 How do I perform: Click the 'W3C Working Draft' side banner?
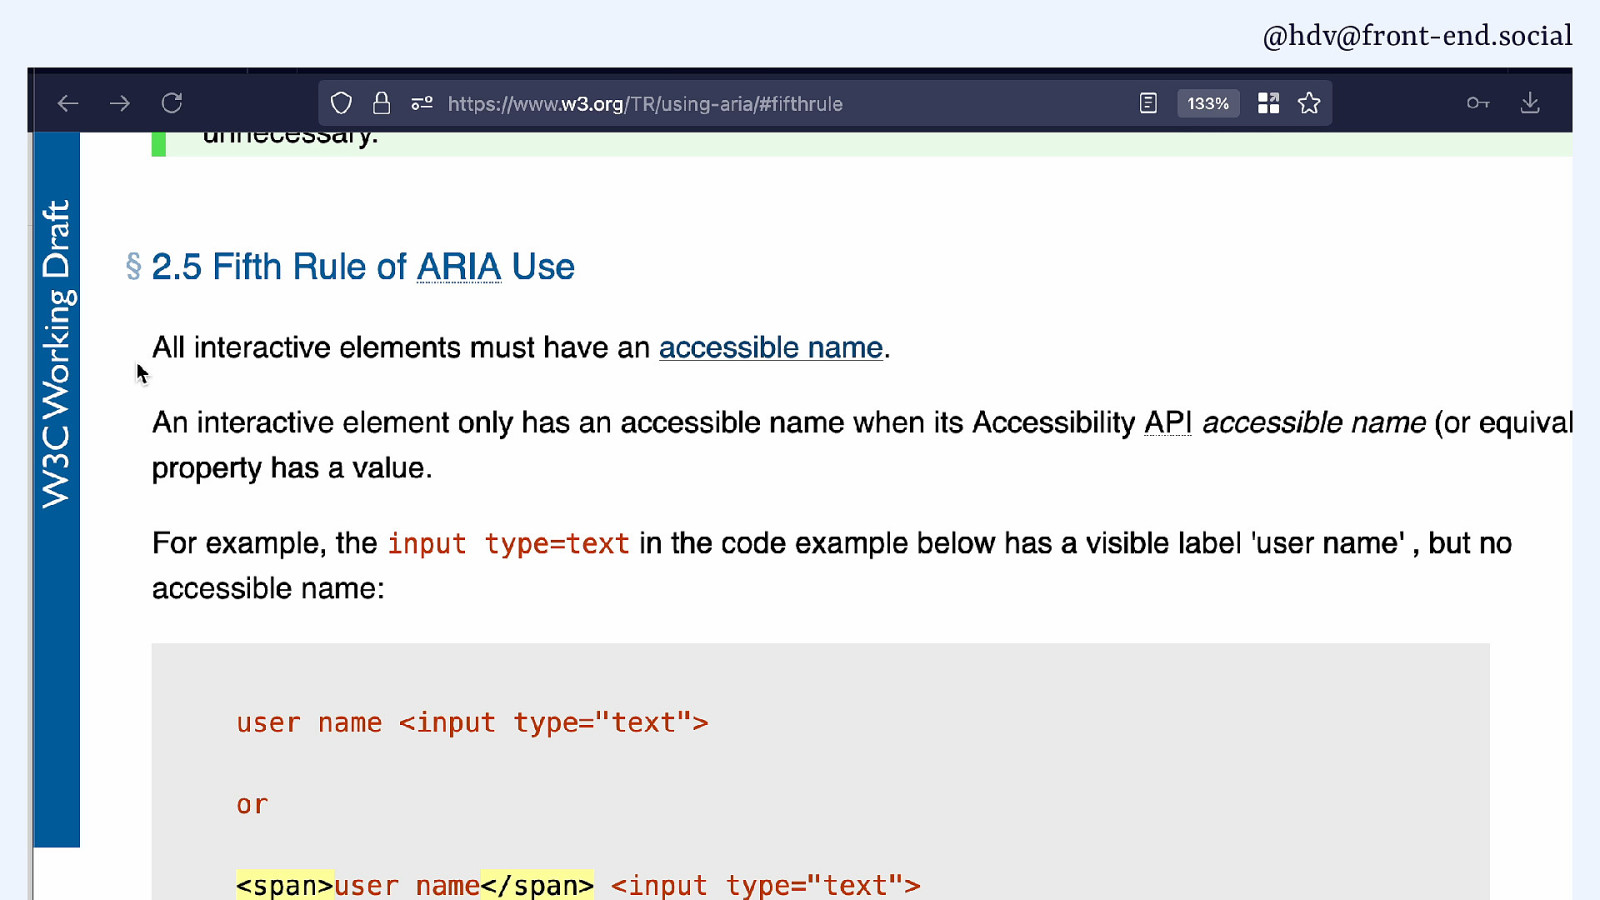point(57,354)
